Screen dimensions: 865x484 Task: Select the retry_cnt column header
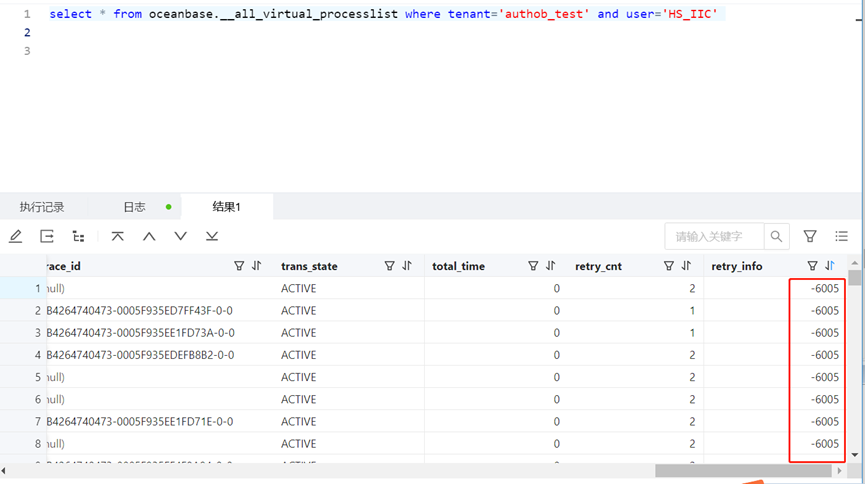coord(598,266)
